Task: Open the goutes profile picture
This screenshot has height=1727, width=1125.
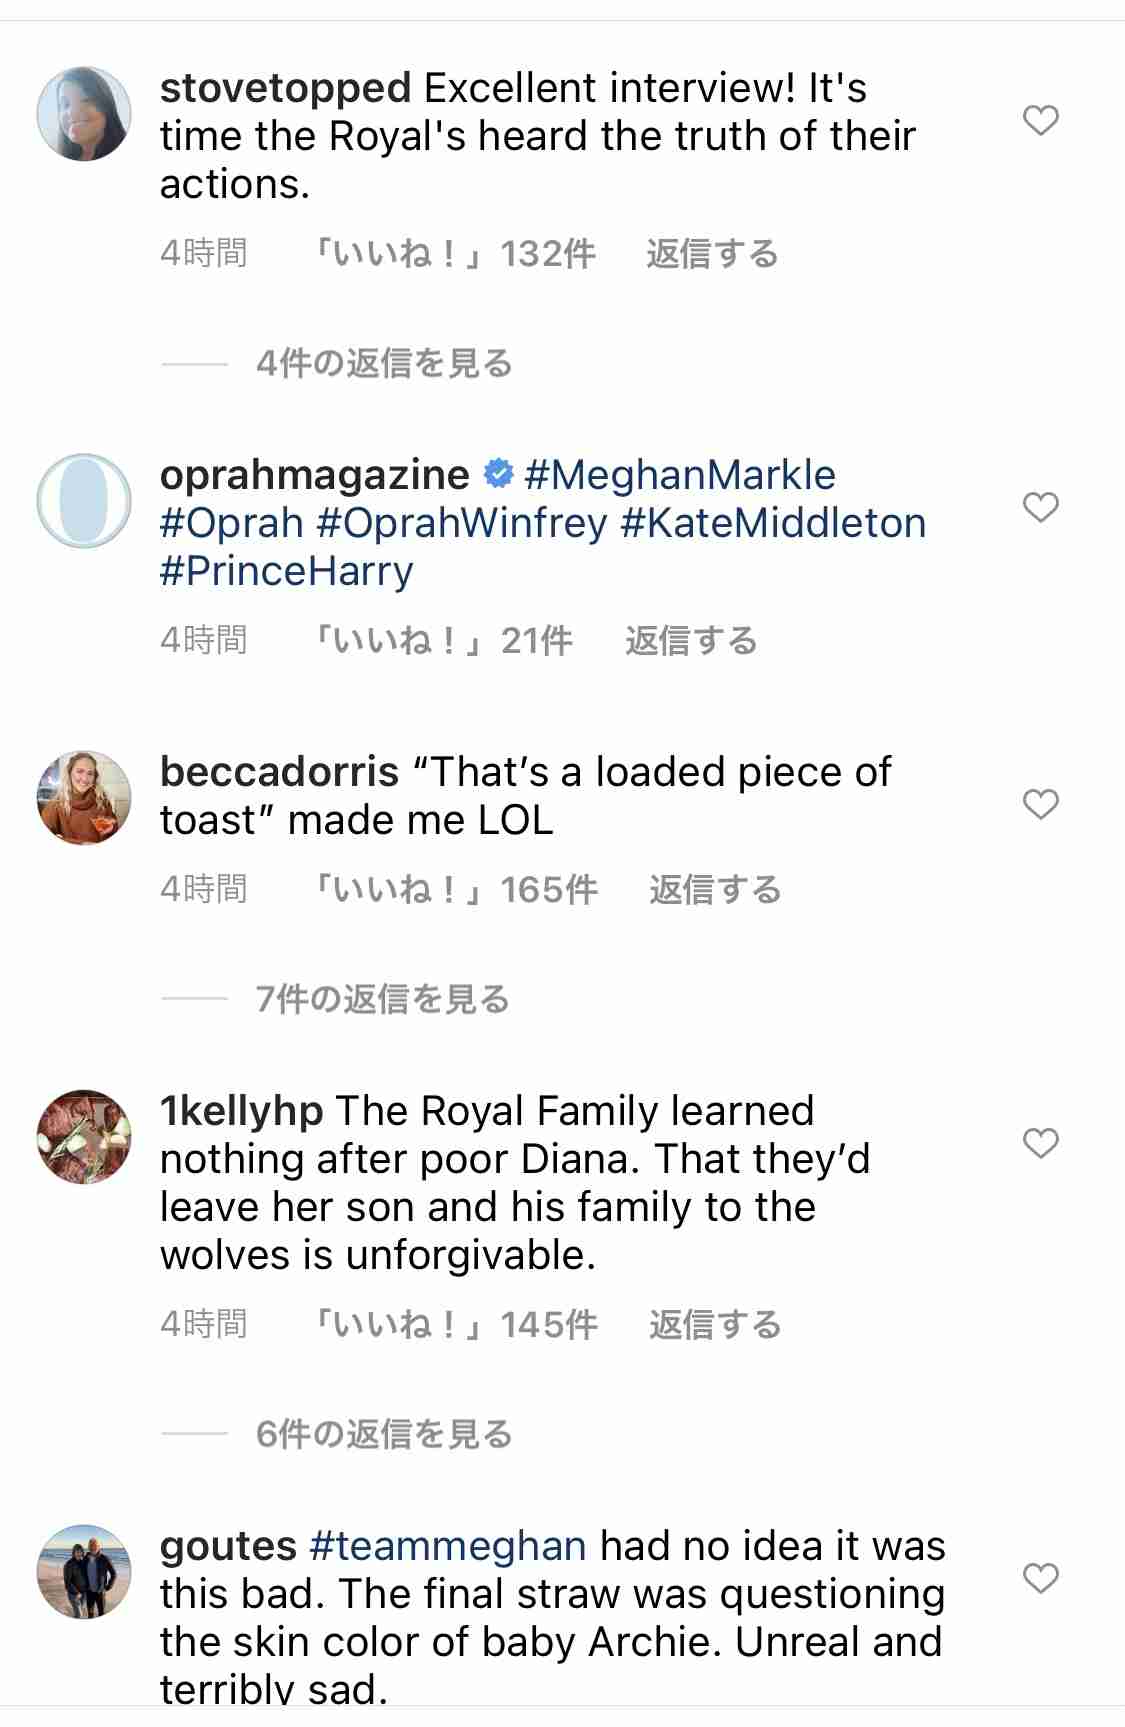Action: (x=84, y=1572)
